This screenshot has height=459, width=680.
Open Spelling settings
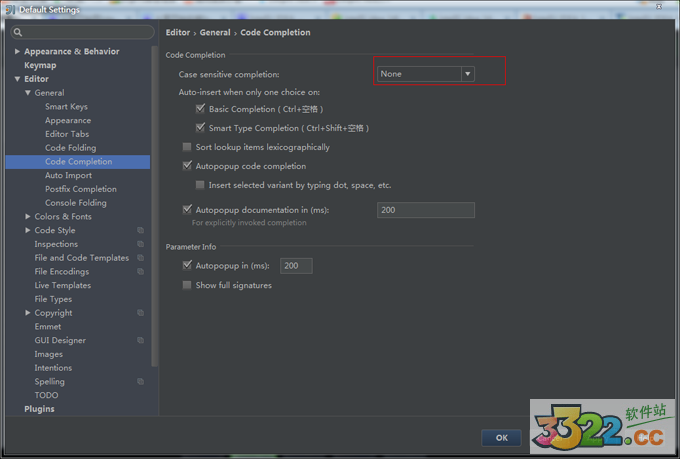coord(49,381)
